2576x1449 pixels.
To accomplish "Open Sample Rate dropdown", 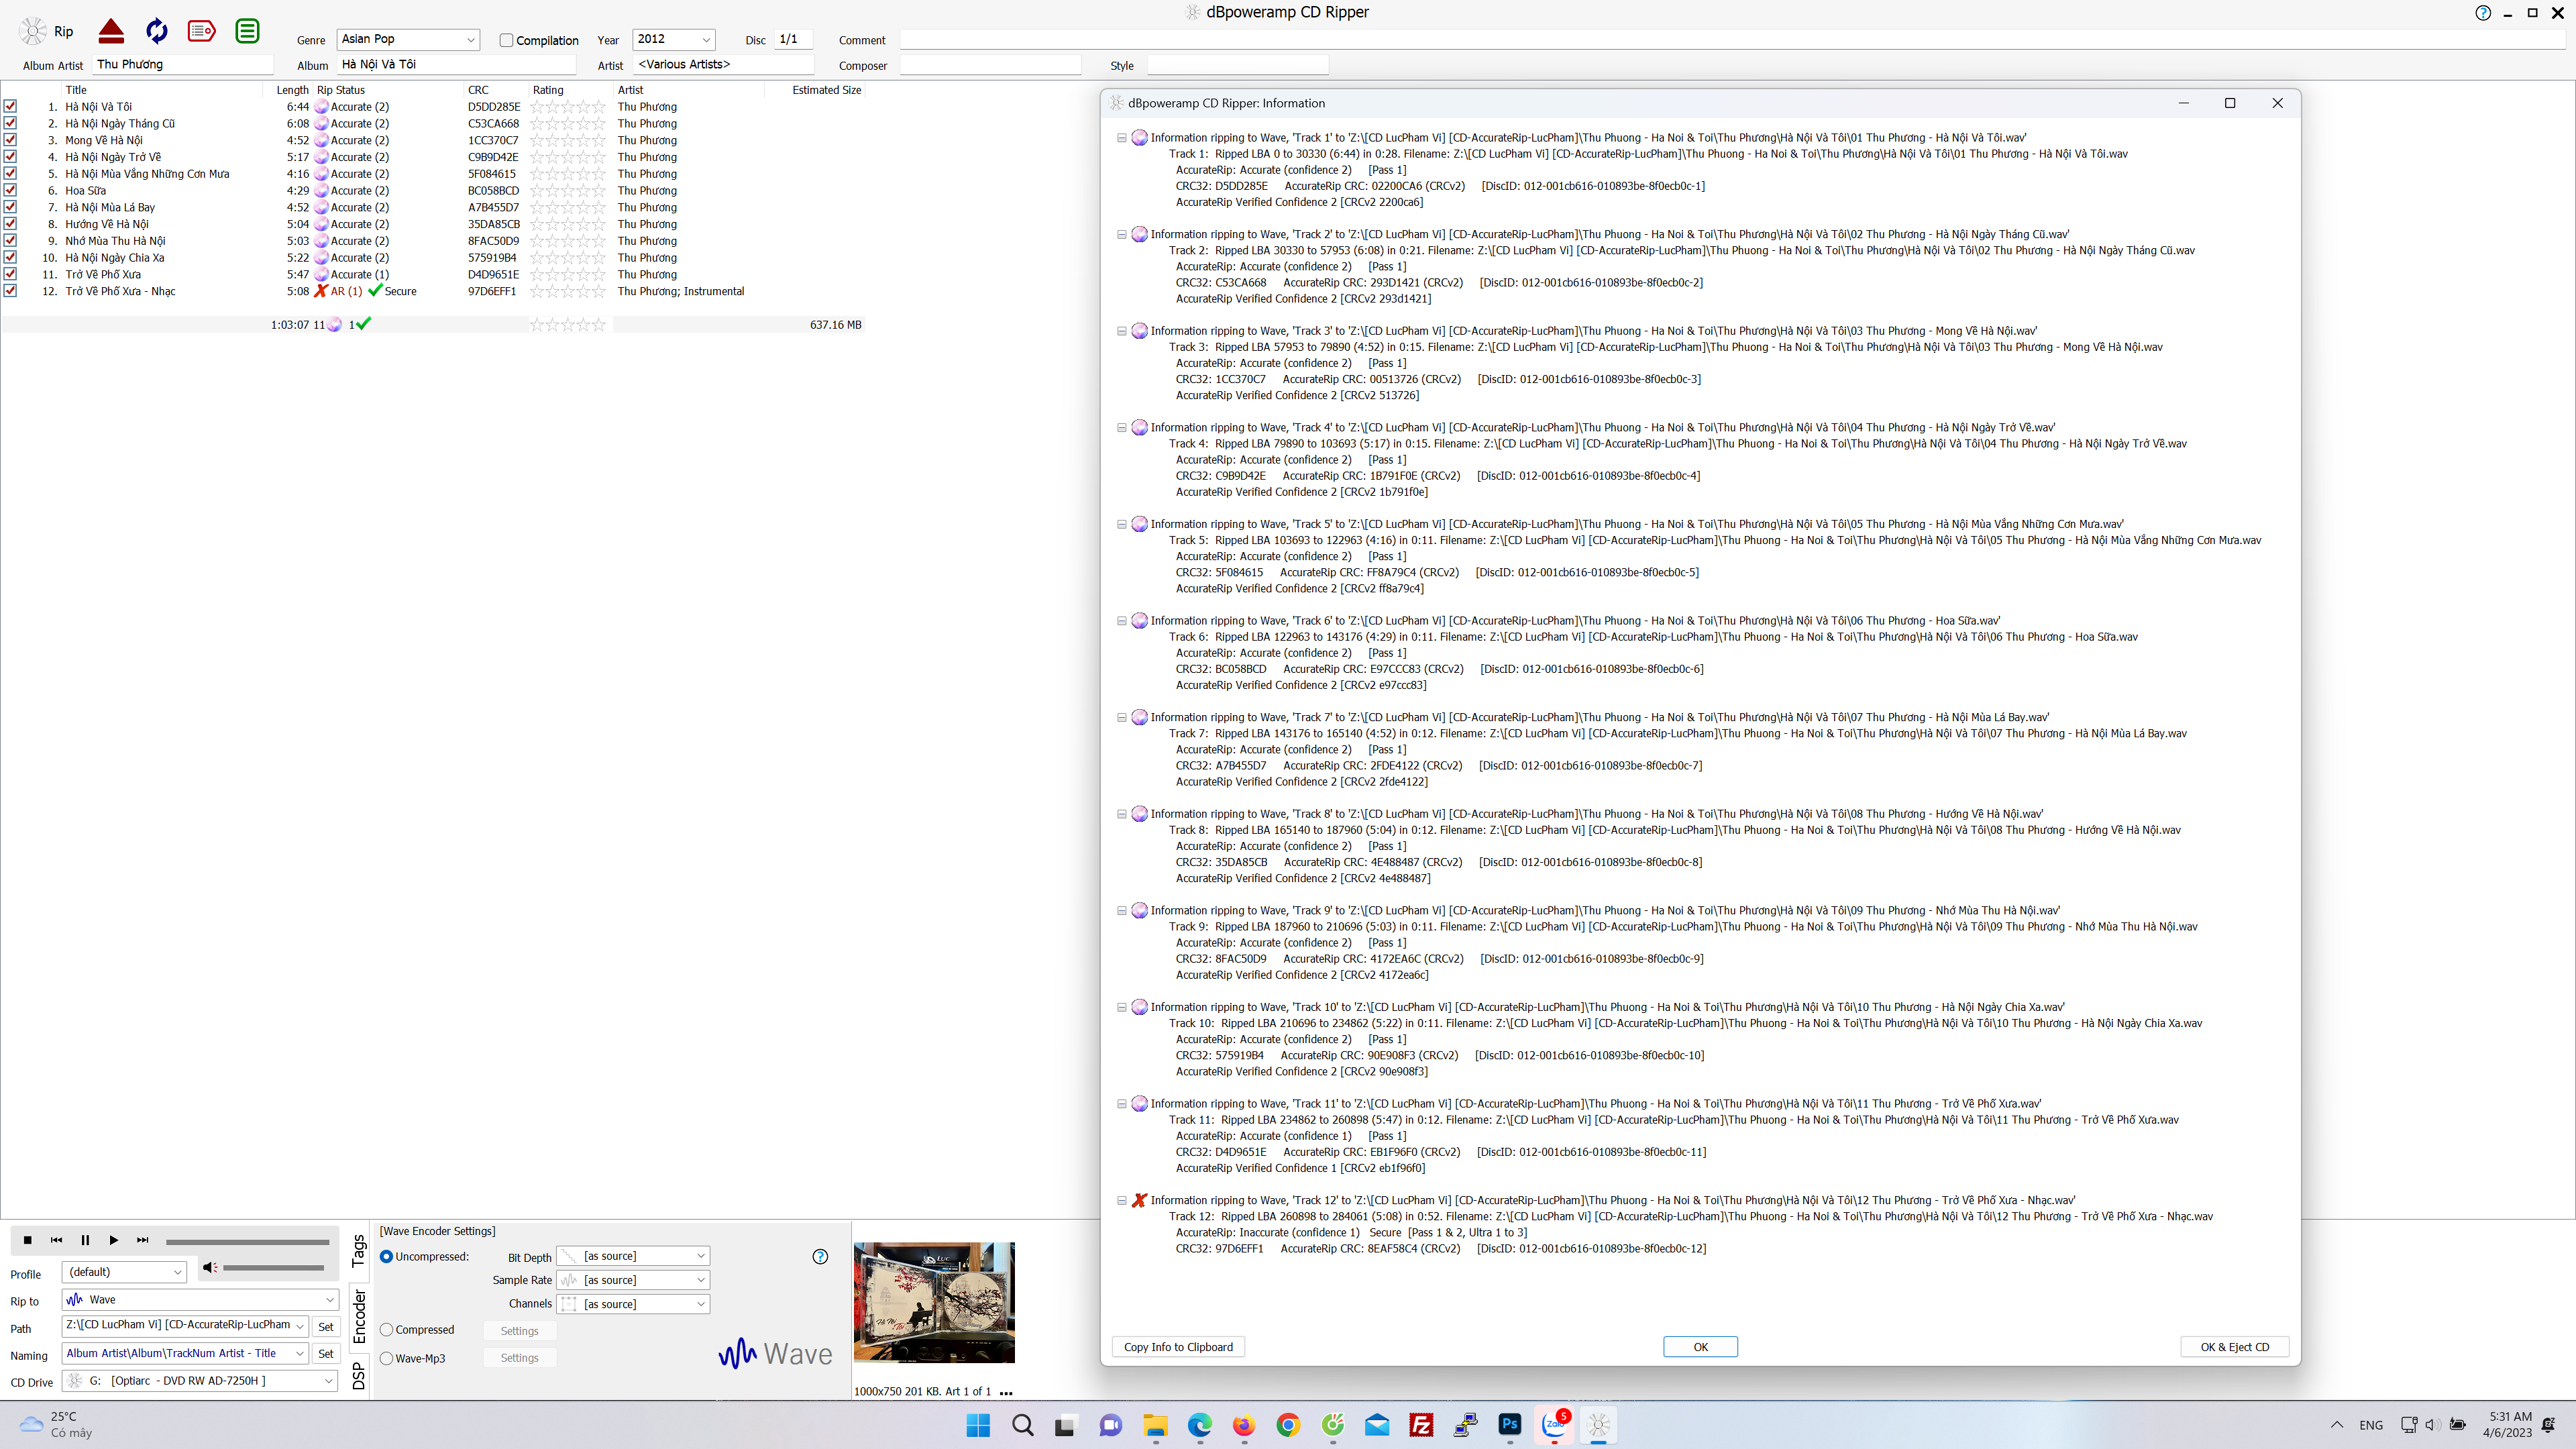I will (x=633, y=1280).
